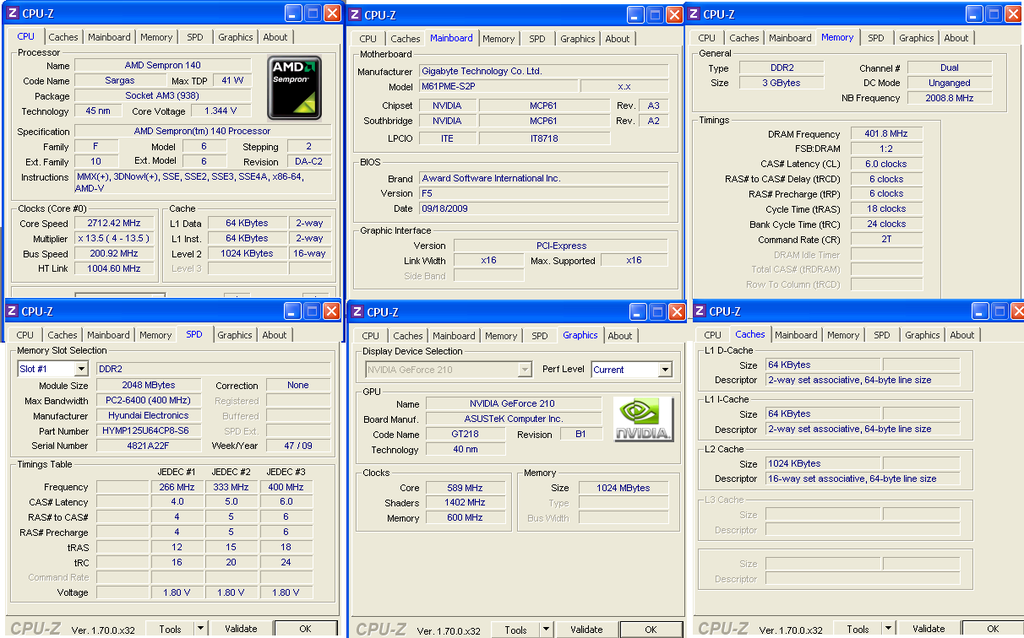The height and width of the screenshot is (638, 1024).
Task: Click the Part Number HYMP125U64CP8-S6 field
Action: pos(148,431)
